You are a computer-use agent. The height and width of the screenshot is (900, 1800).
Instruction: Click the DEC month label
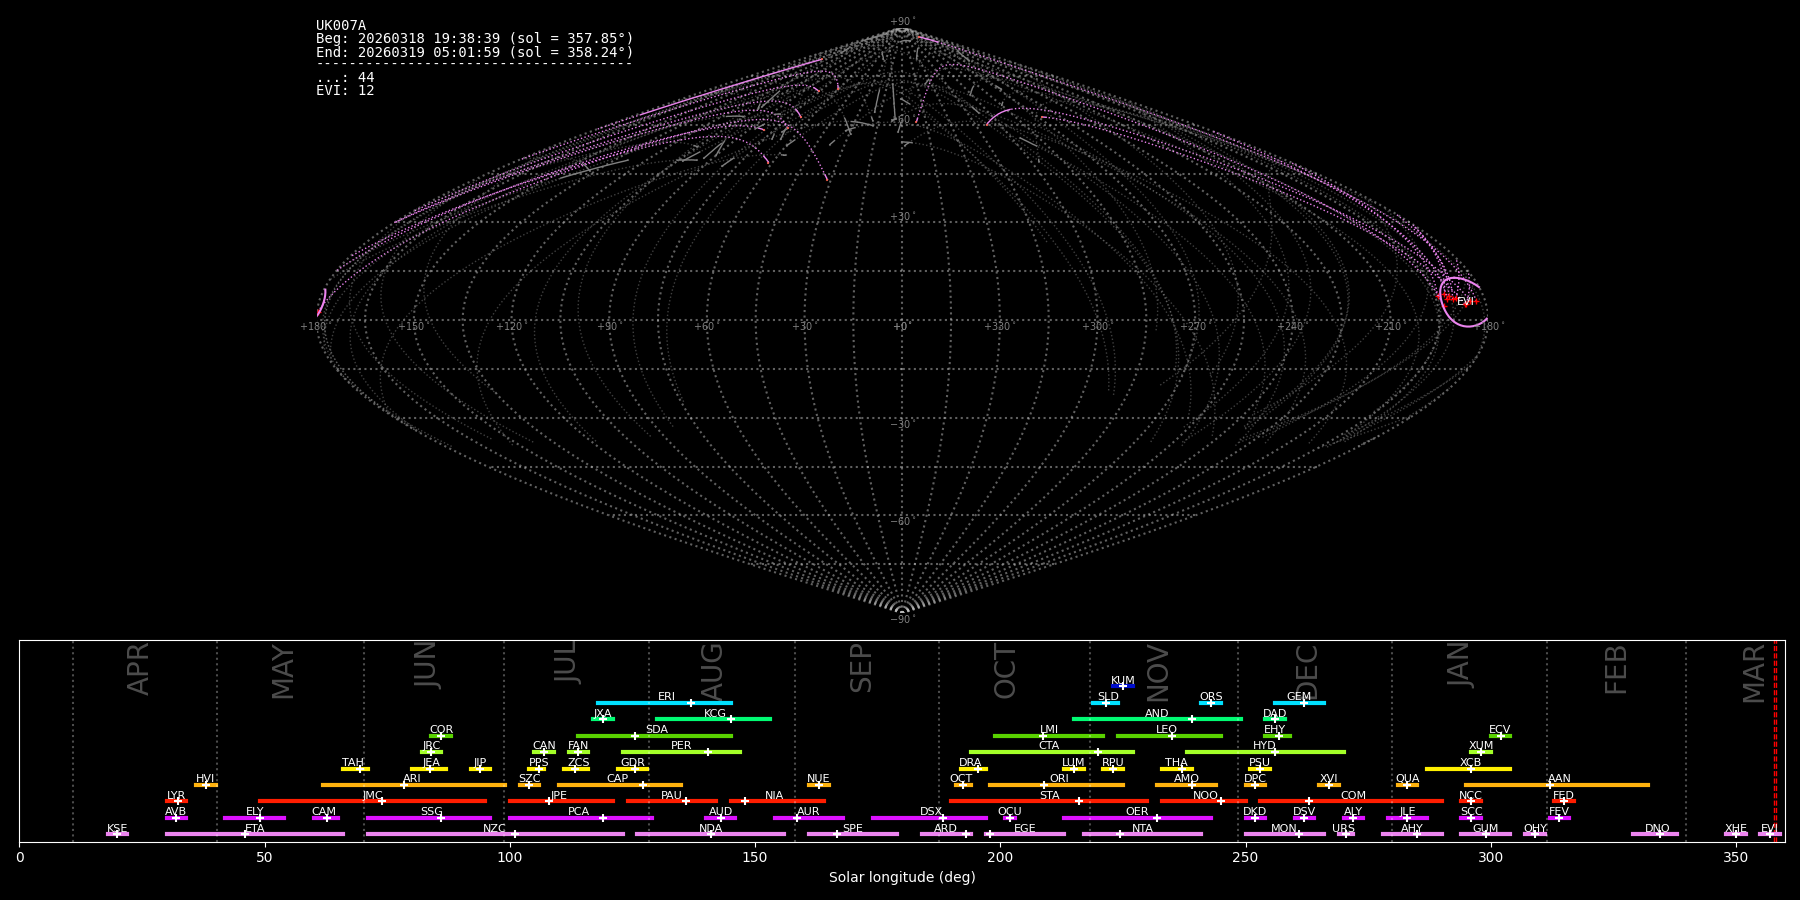1307,672
